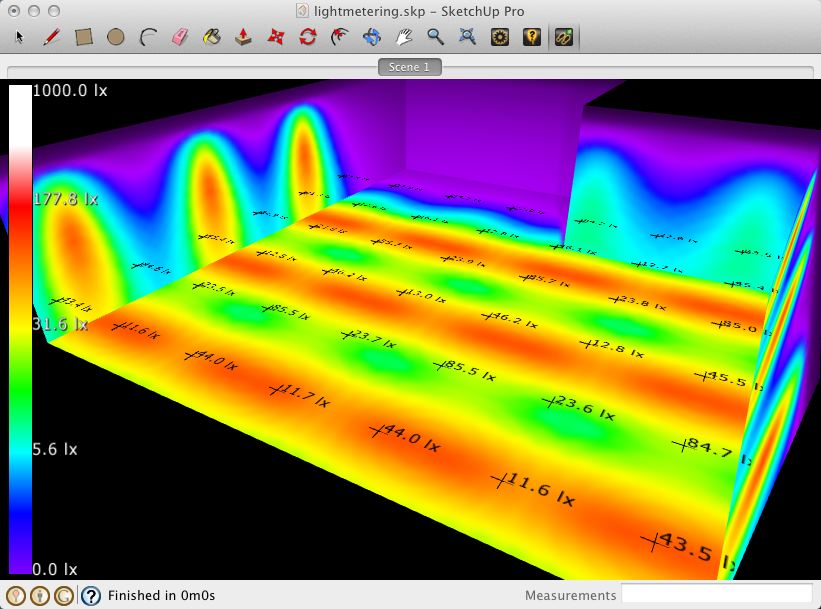Image resolution: width=821 pixels, height=609 pixels.
Task: Click the geo-location status bar icon
Action: pos(16,595)
